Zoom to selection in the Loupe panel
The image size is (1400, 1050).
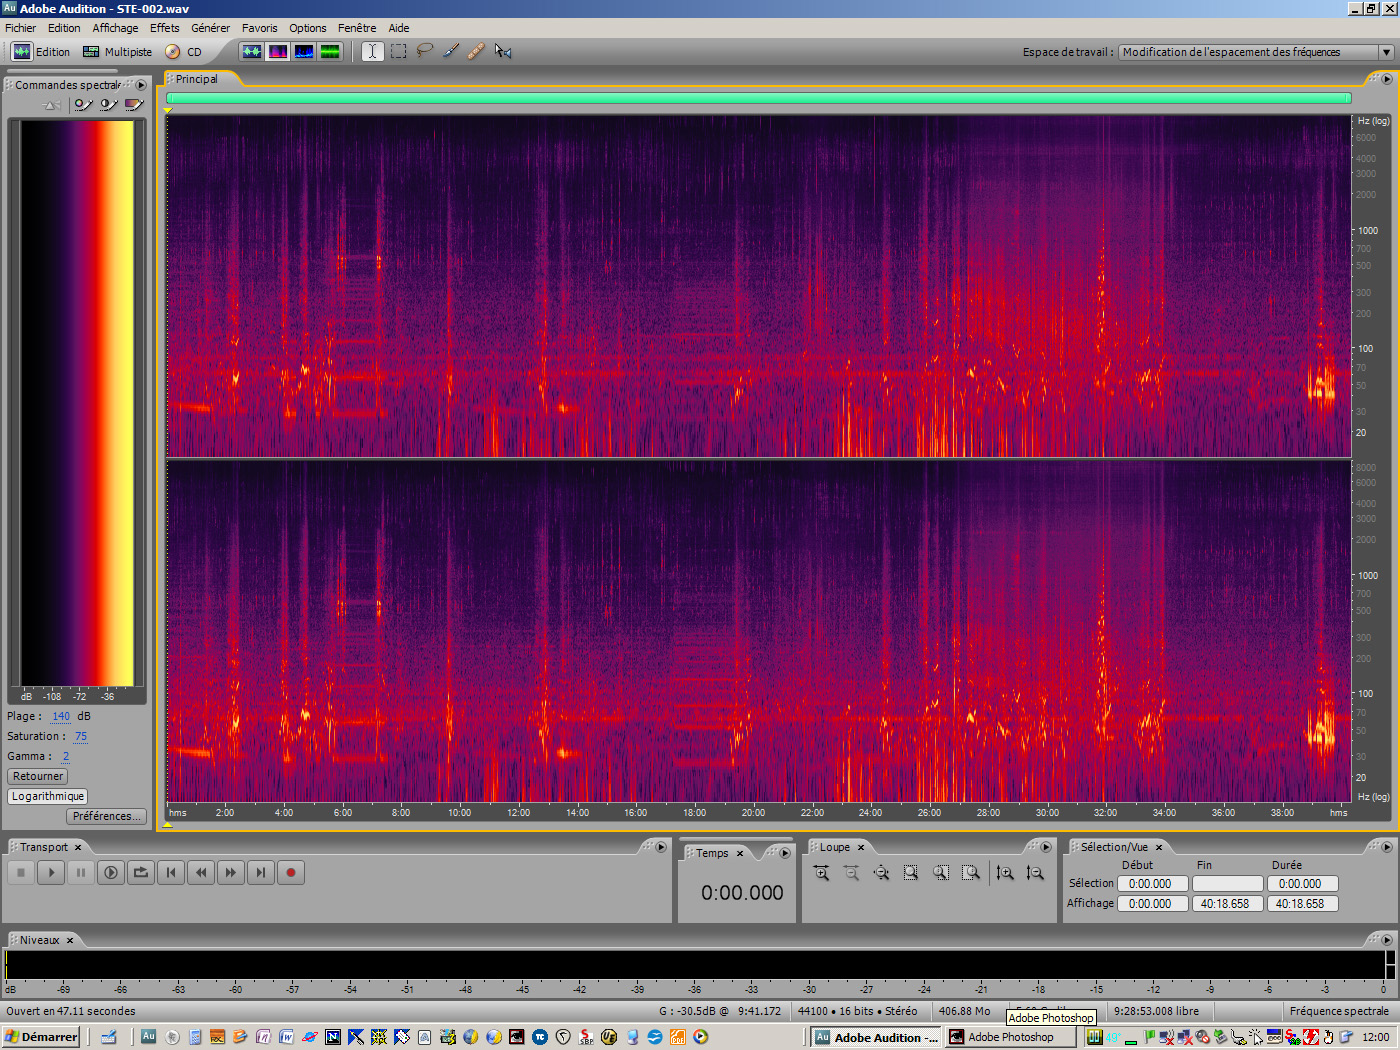pyautogui.click(x=910, y=873)
